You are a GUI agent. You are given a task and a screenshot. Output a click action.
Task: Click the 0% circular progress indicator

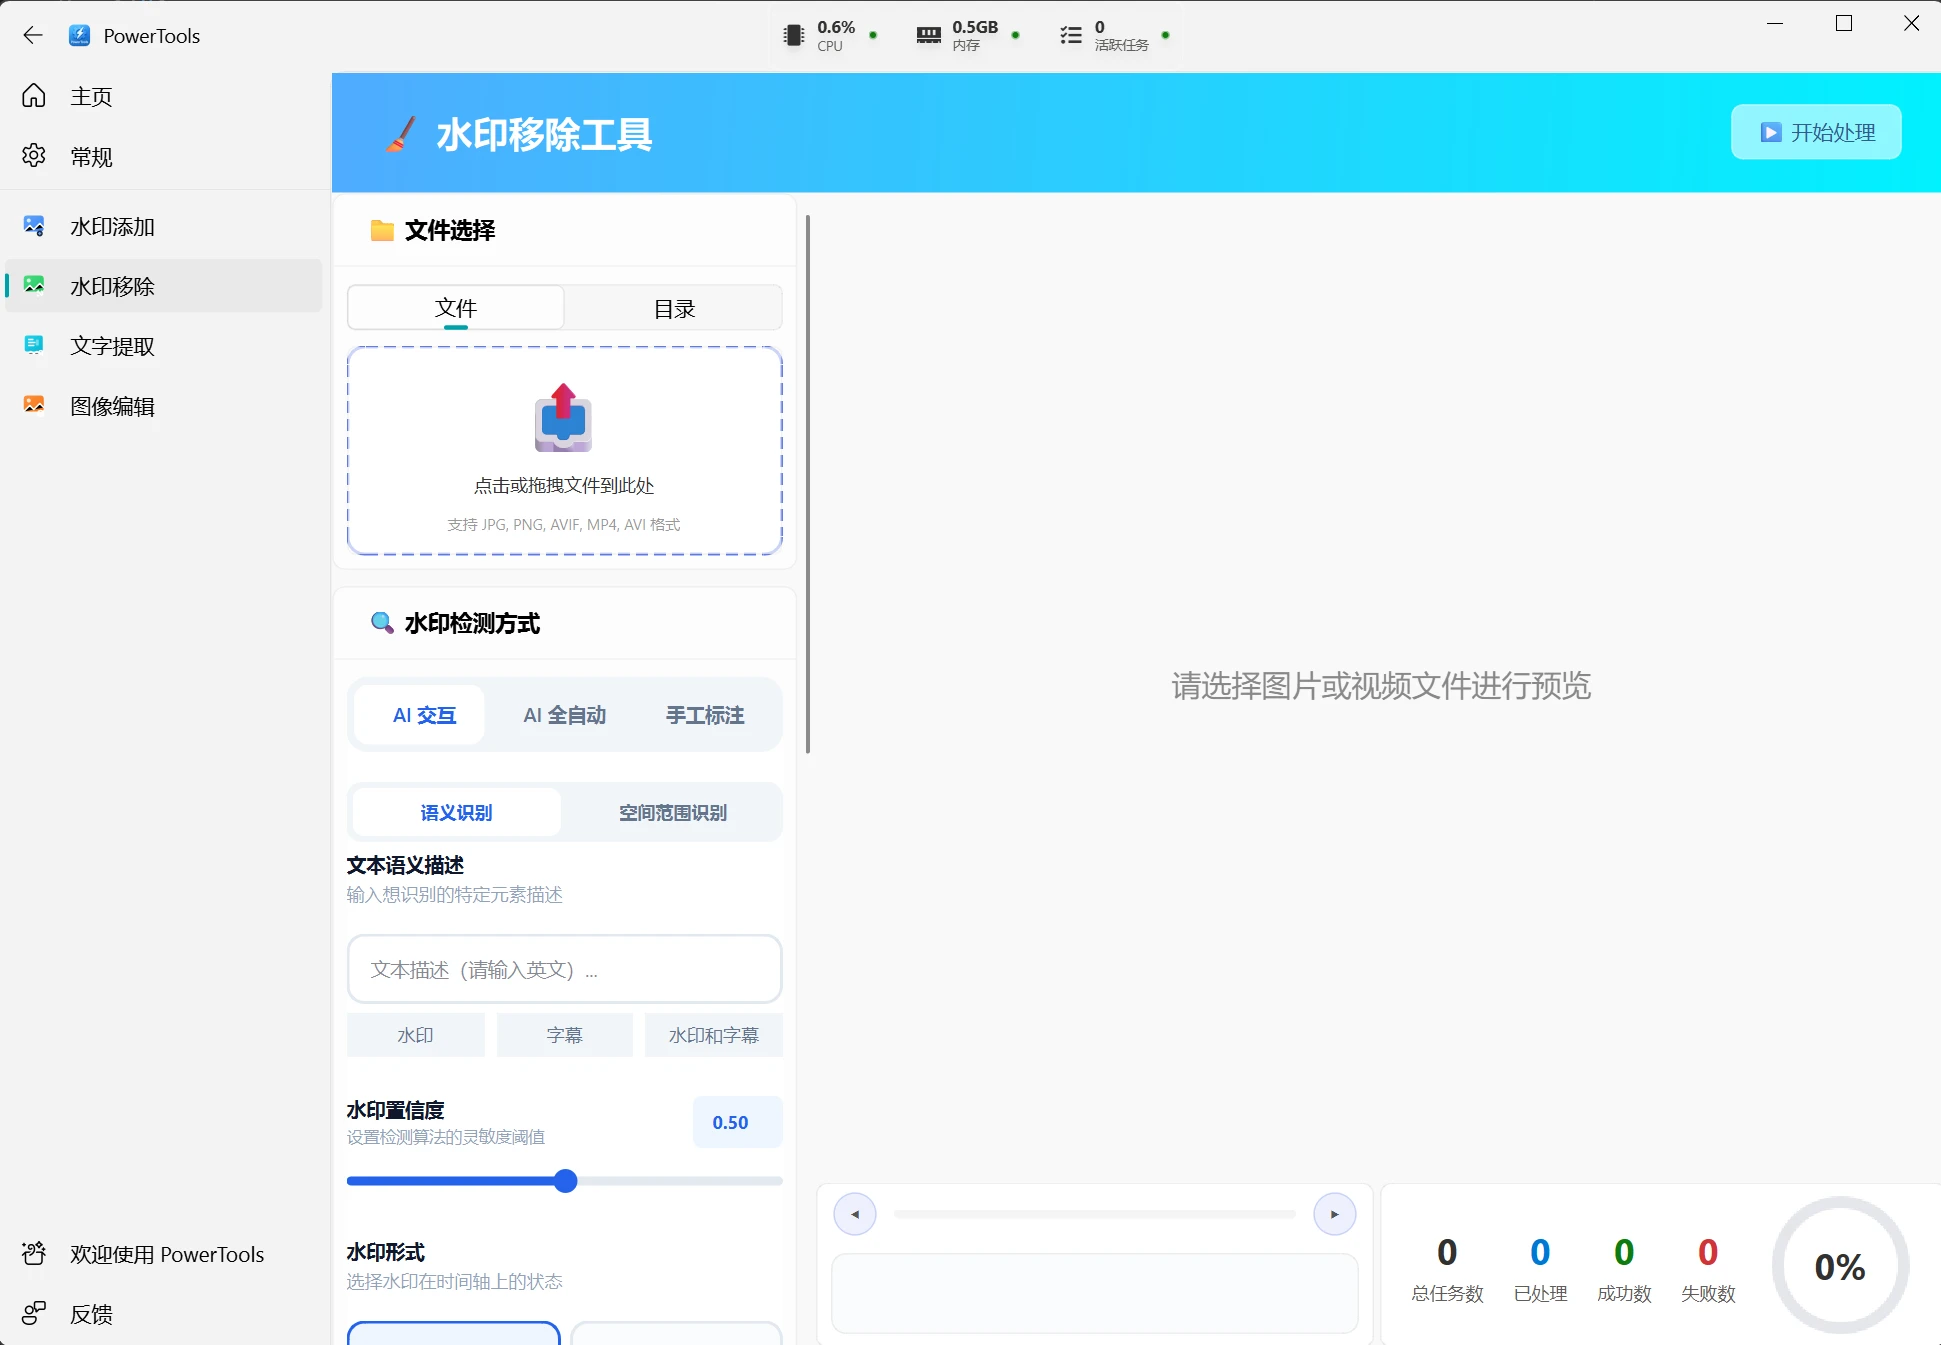(1840, 1266)
